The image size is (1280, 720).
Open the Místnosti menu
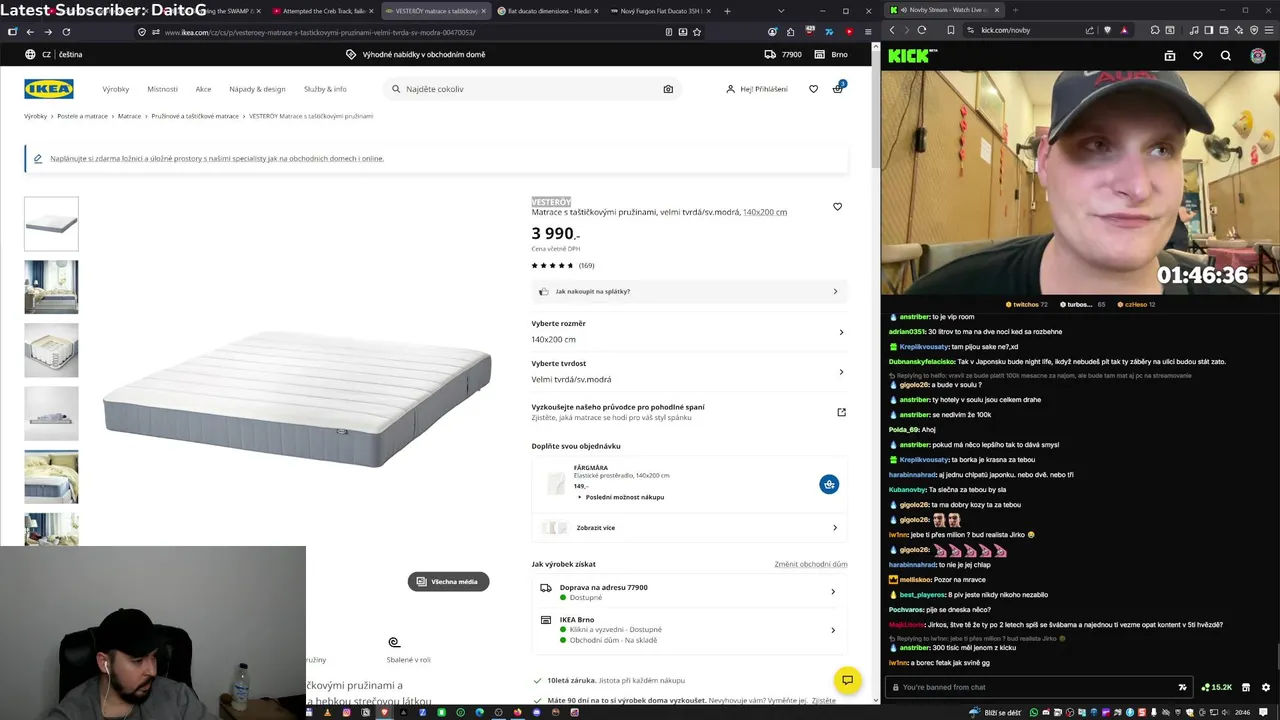162,89
